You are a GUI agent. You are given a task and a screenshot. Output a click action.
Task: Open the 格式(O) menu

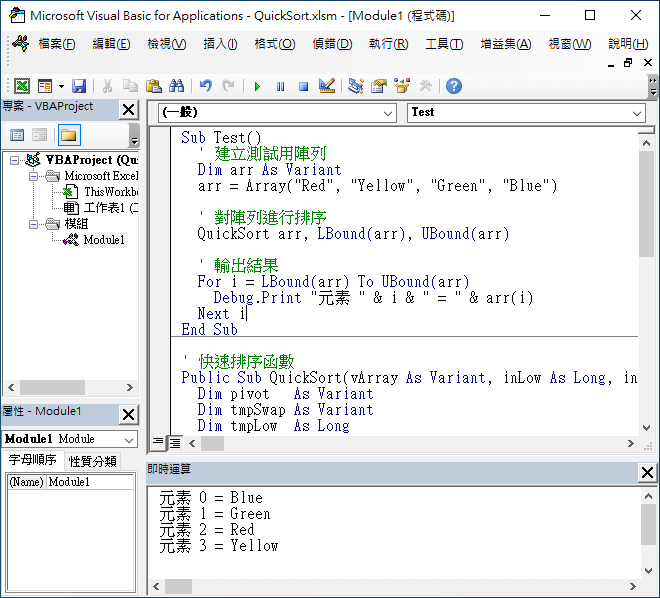[x=275, y=44]
